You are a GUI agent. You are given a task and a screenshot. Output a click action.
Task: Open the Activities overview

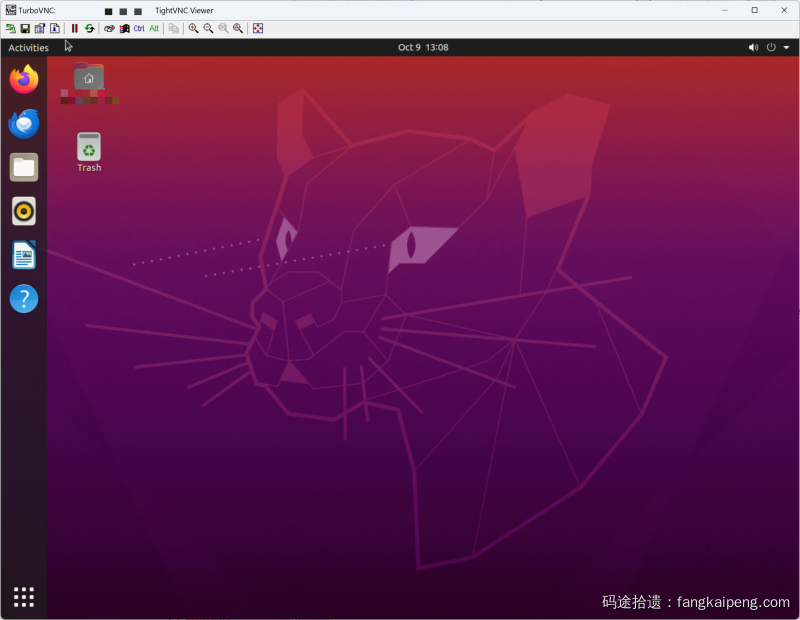coord(28,47)
